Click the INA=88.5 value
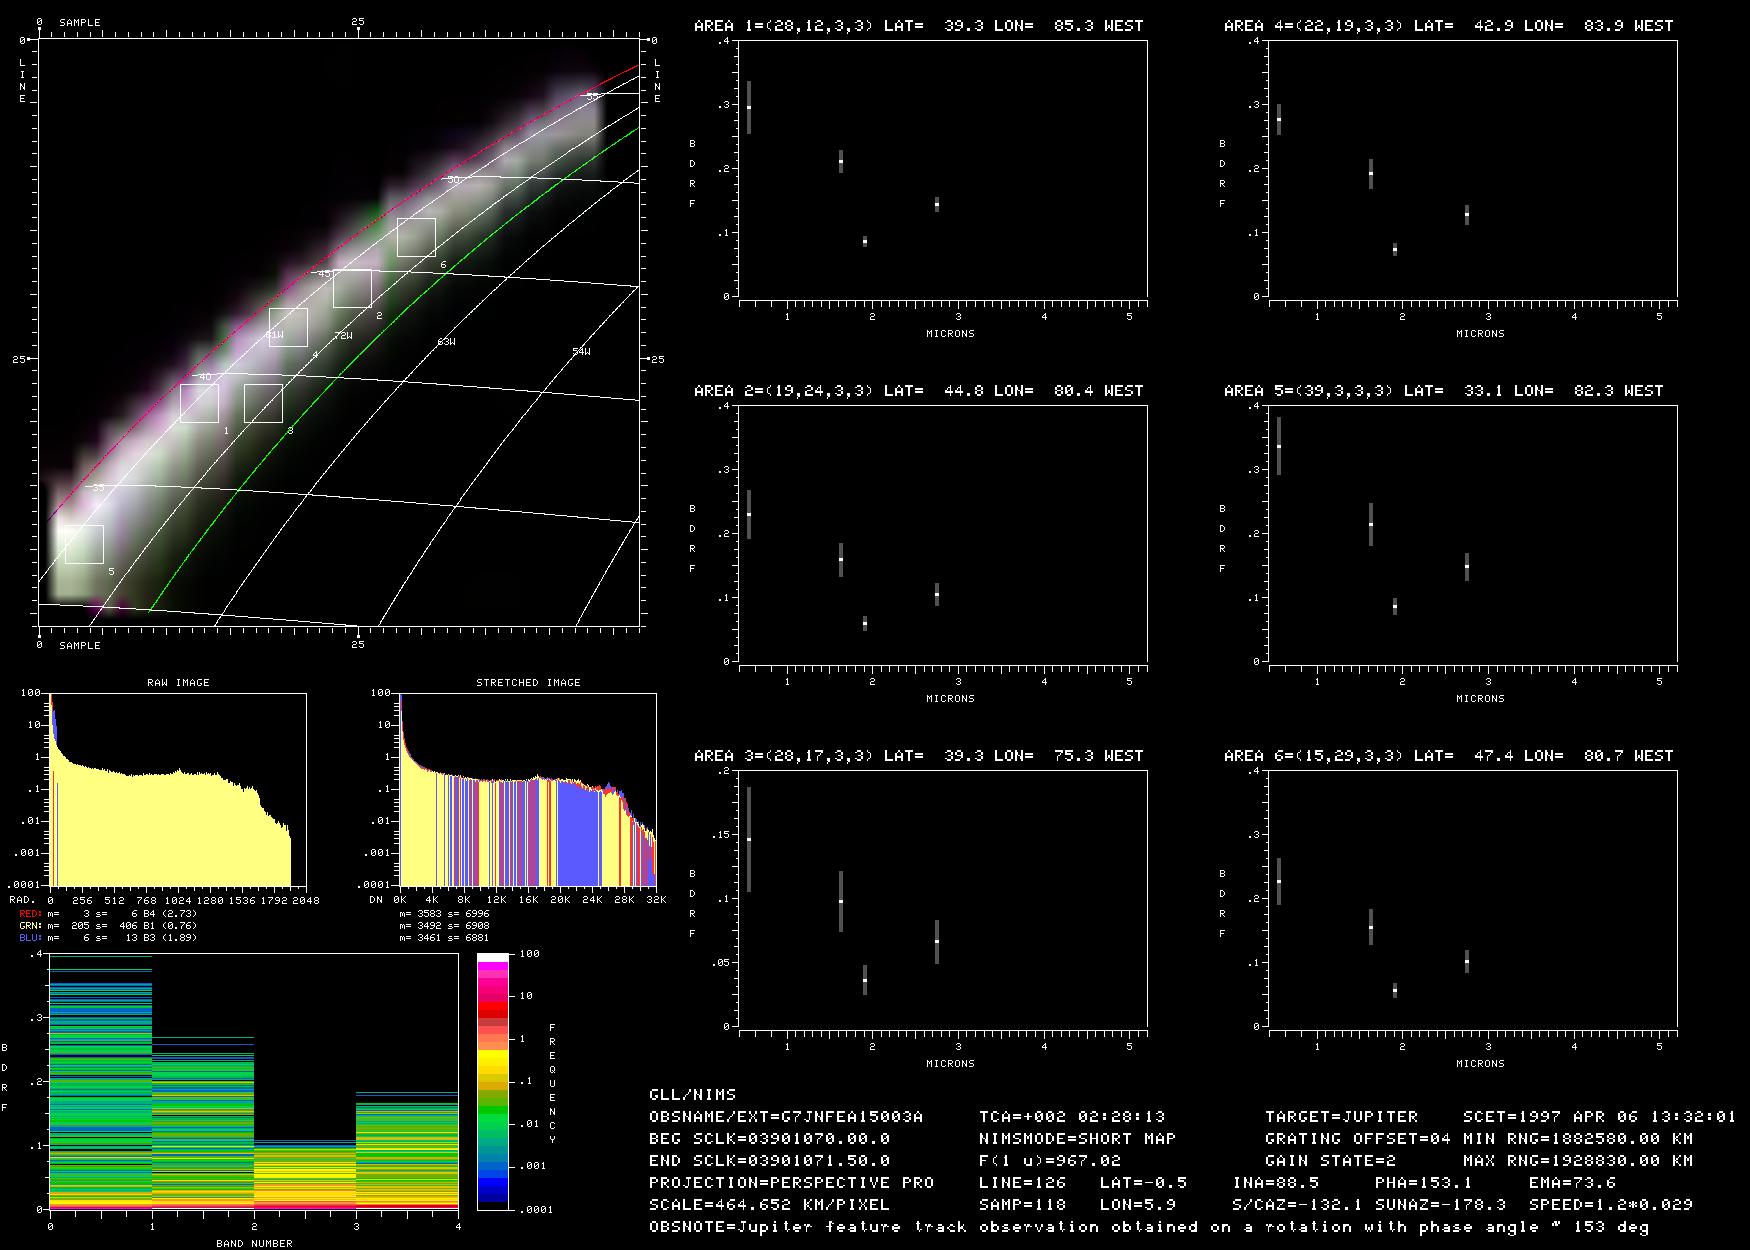Screen dimensions: 1750x1250 pyautogui.click(x=1276, y=1183)
